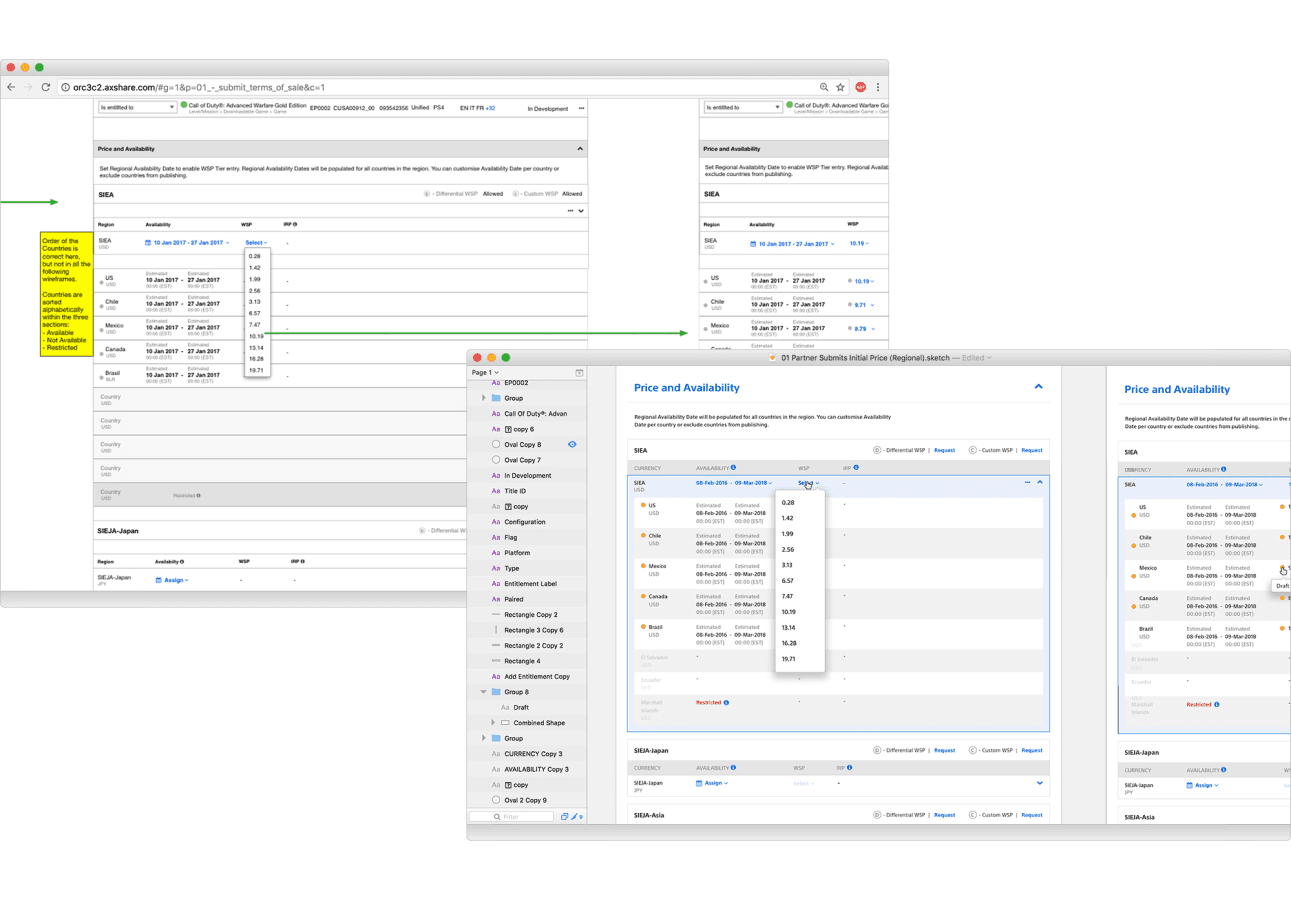Viewport: 1291px width, 909px height.
Task: Choose 16.28 in Sketch WSP list
Action: coord(789,643)
